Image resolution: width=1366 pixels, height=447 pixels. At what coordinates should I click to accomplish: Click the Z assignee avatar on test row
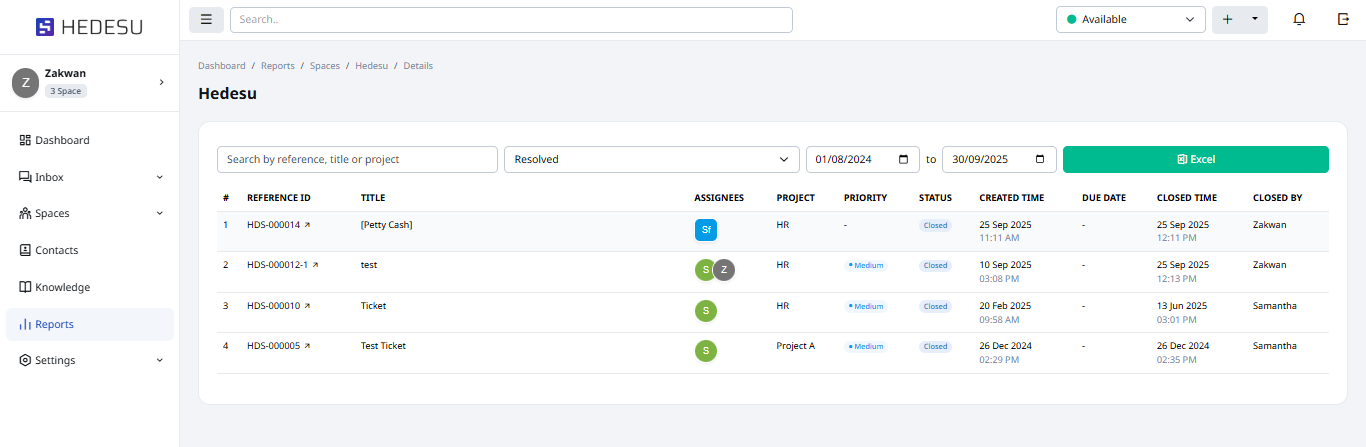click(x=724, y=270)
